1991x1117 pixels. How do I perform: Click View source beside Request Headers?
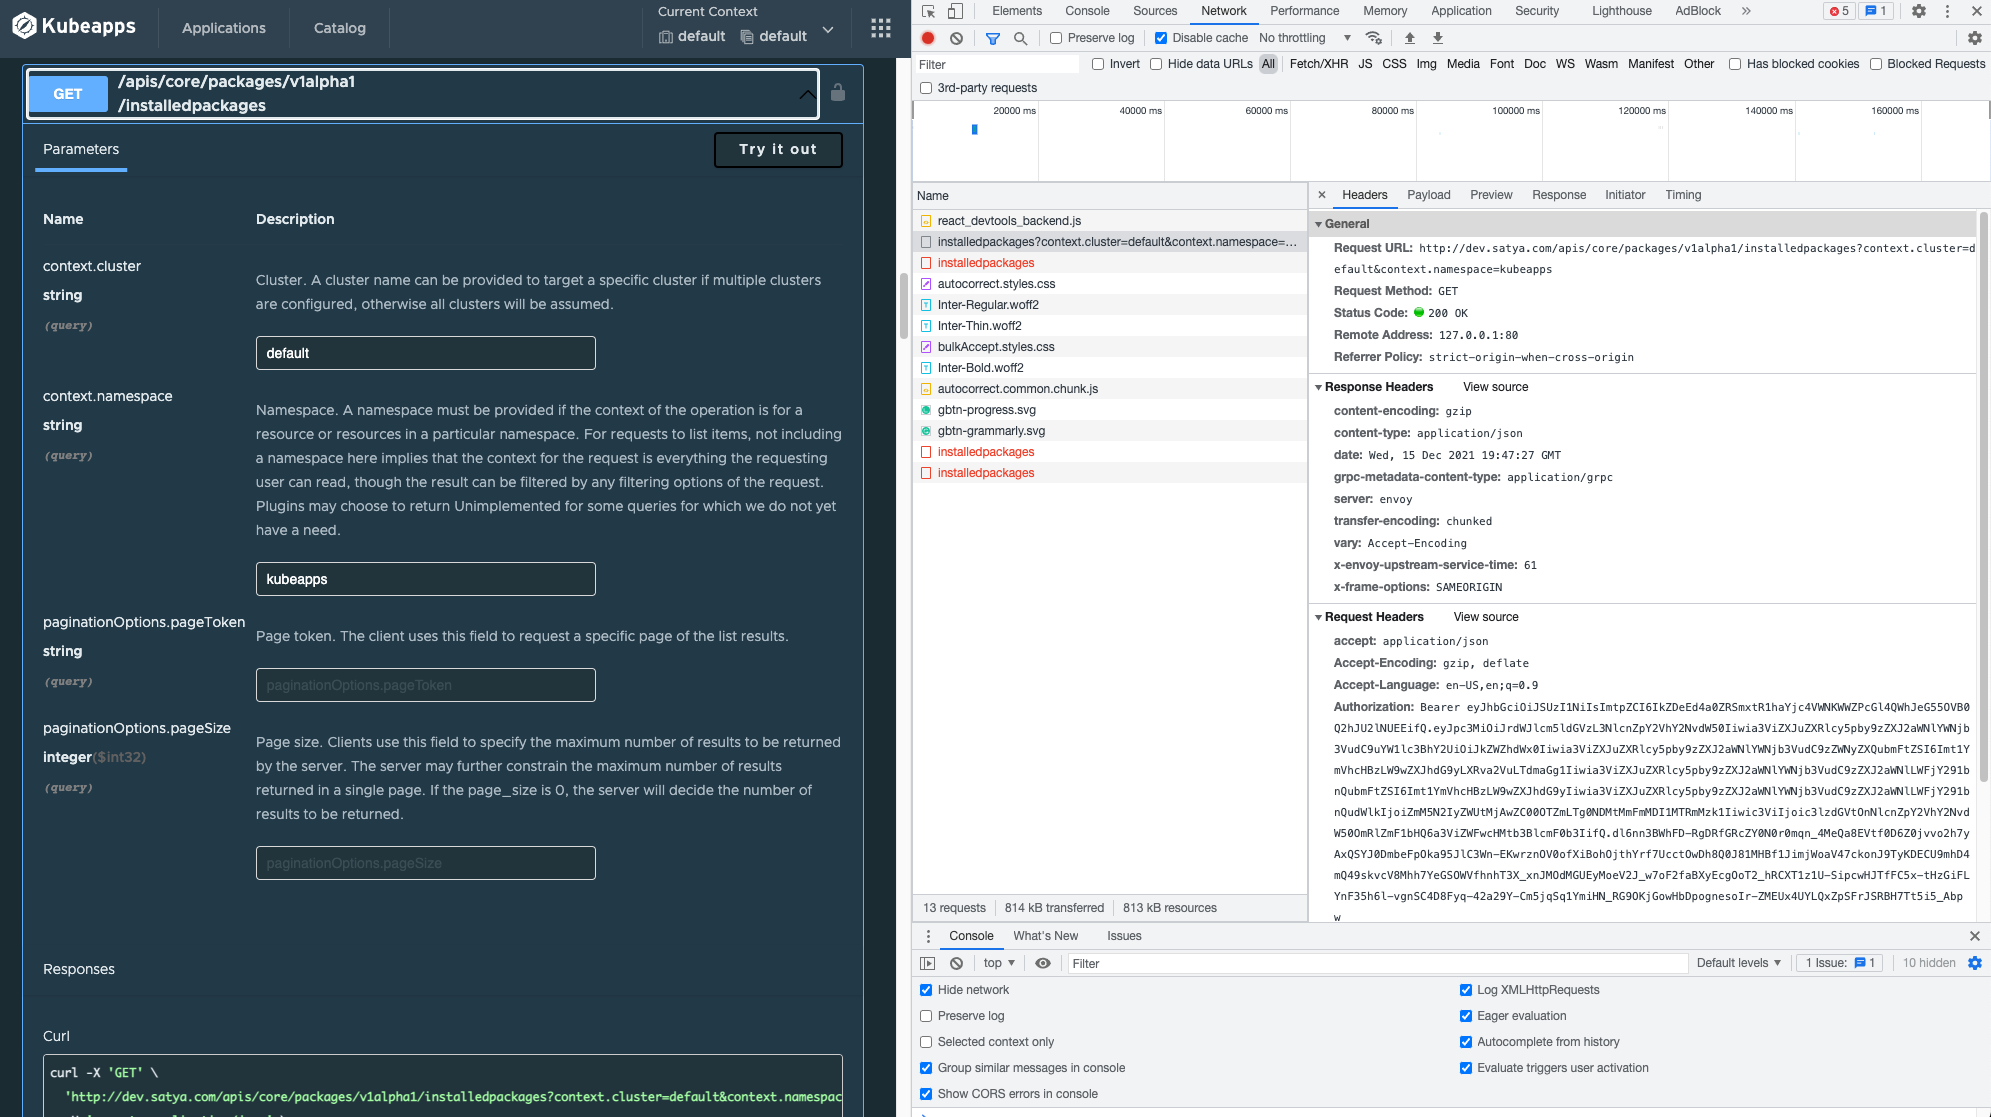point(1485,617)
